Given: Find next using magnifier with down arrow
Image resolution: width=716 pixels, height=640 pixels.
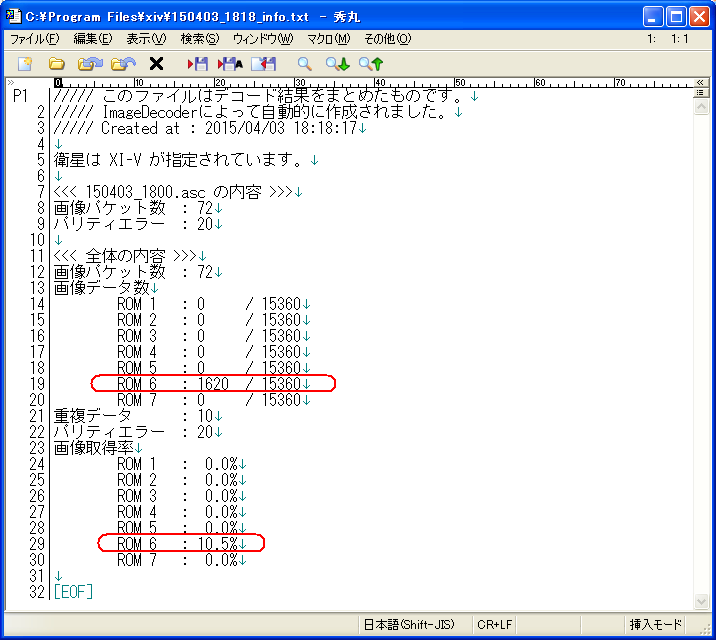Looking at the screenshot, I should click(x=337, y=64).
